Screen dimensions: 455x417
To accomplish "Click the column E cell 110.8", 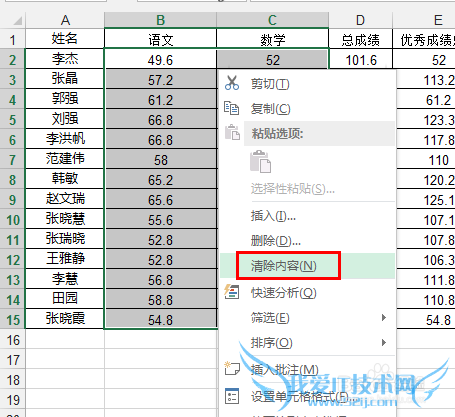I will pos(426,300).
